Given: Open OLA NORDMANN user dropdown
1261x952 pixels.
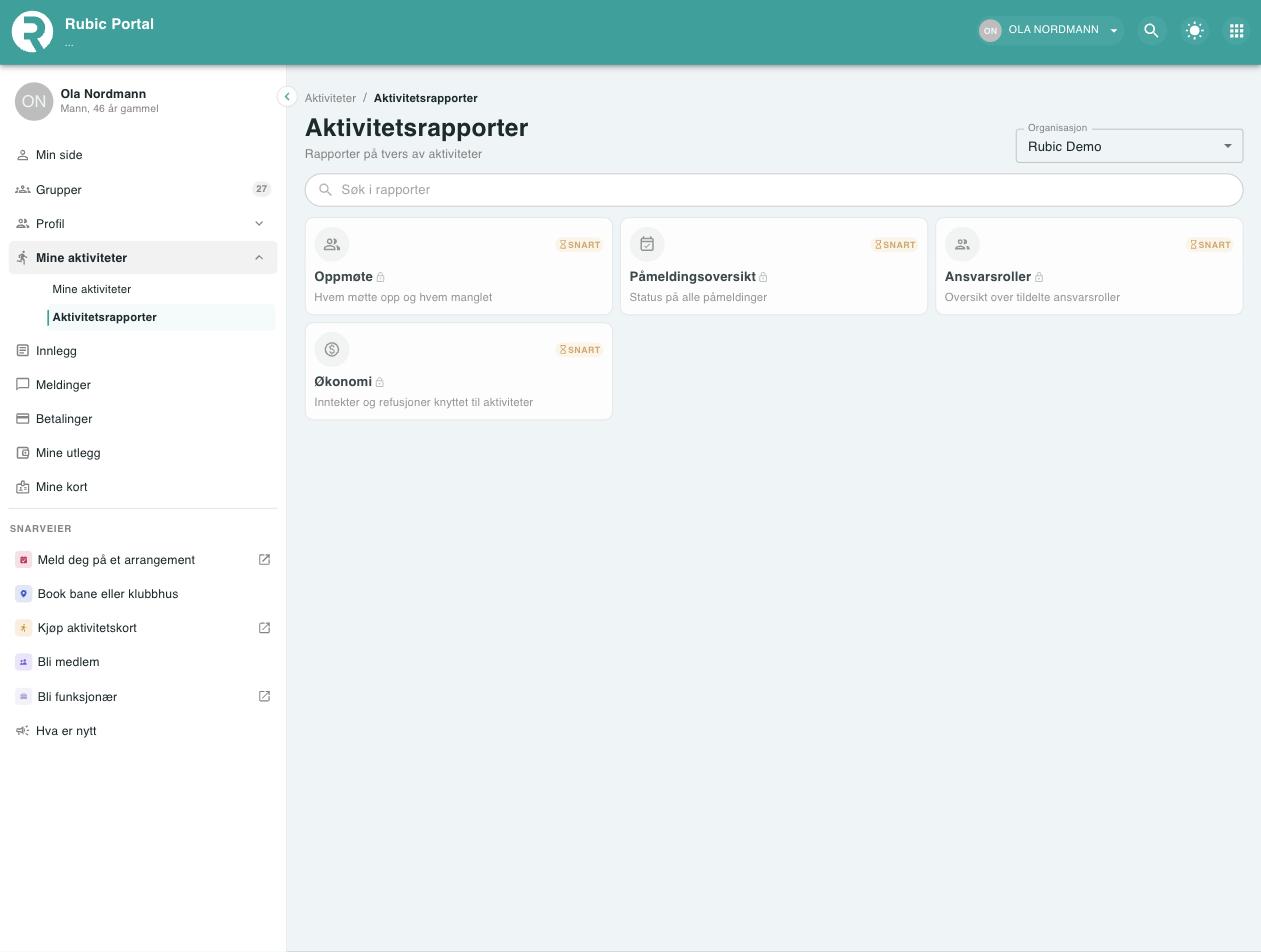Looking at the screenshot, I should click(x=1050, y=30).
